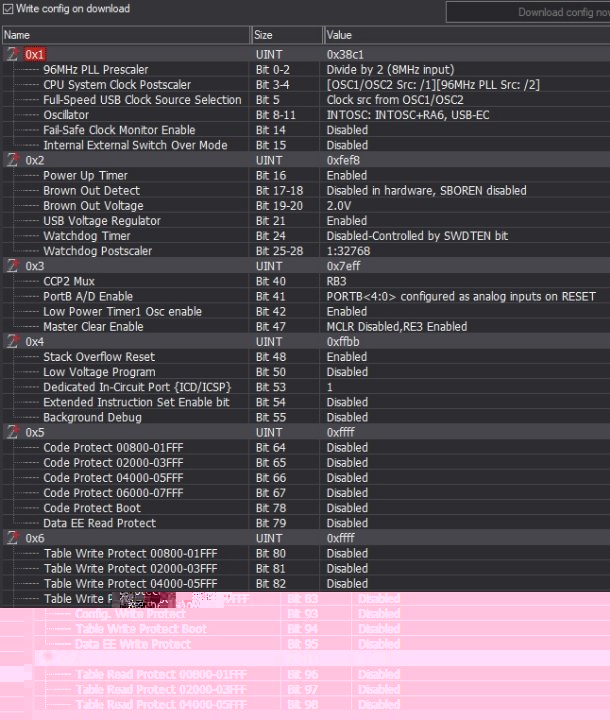Select Fail-Safe Clock Monitor Enable row
The height and width of the screenshot is (720, 610).
coord(306,130)
